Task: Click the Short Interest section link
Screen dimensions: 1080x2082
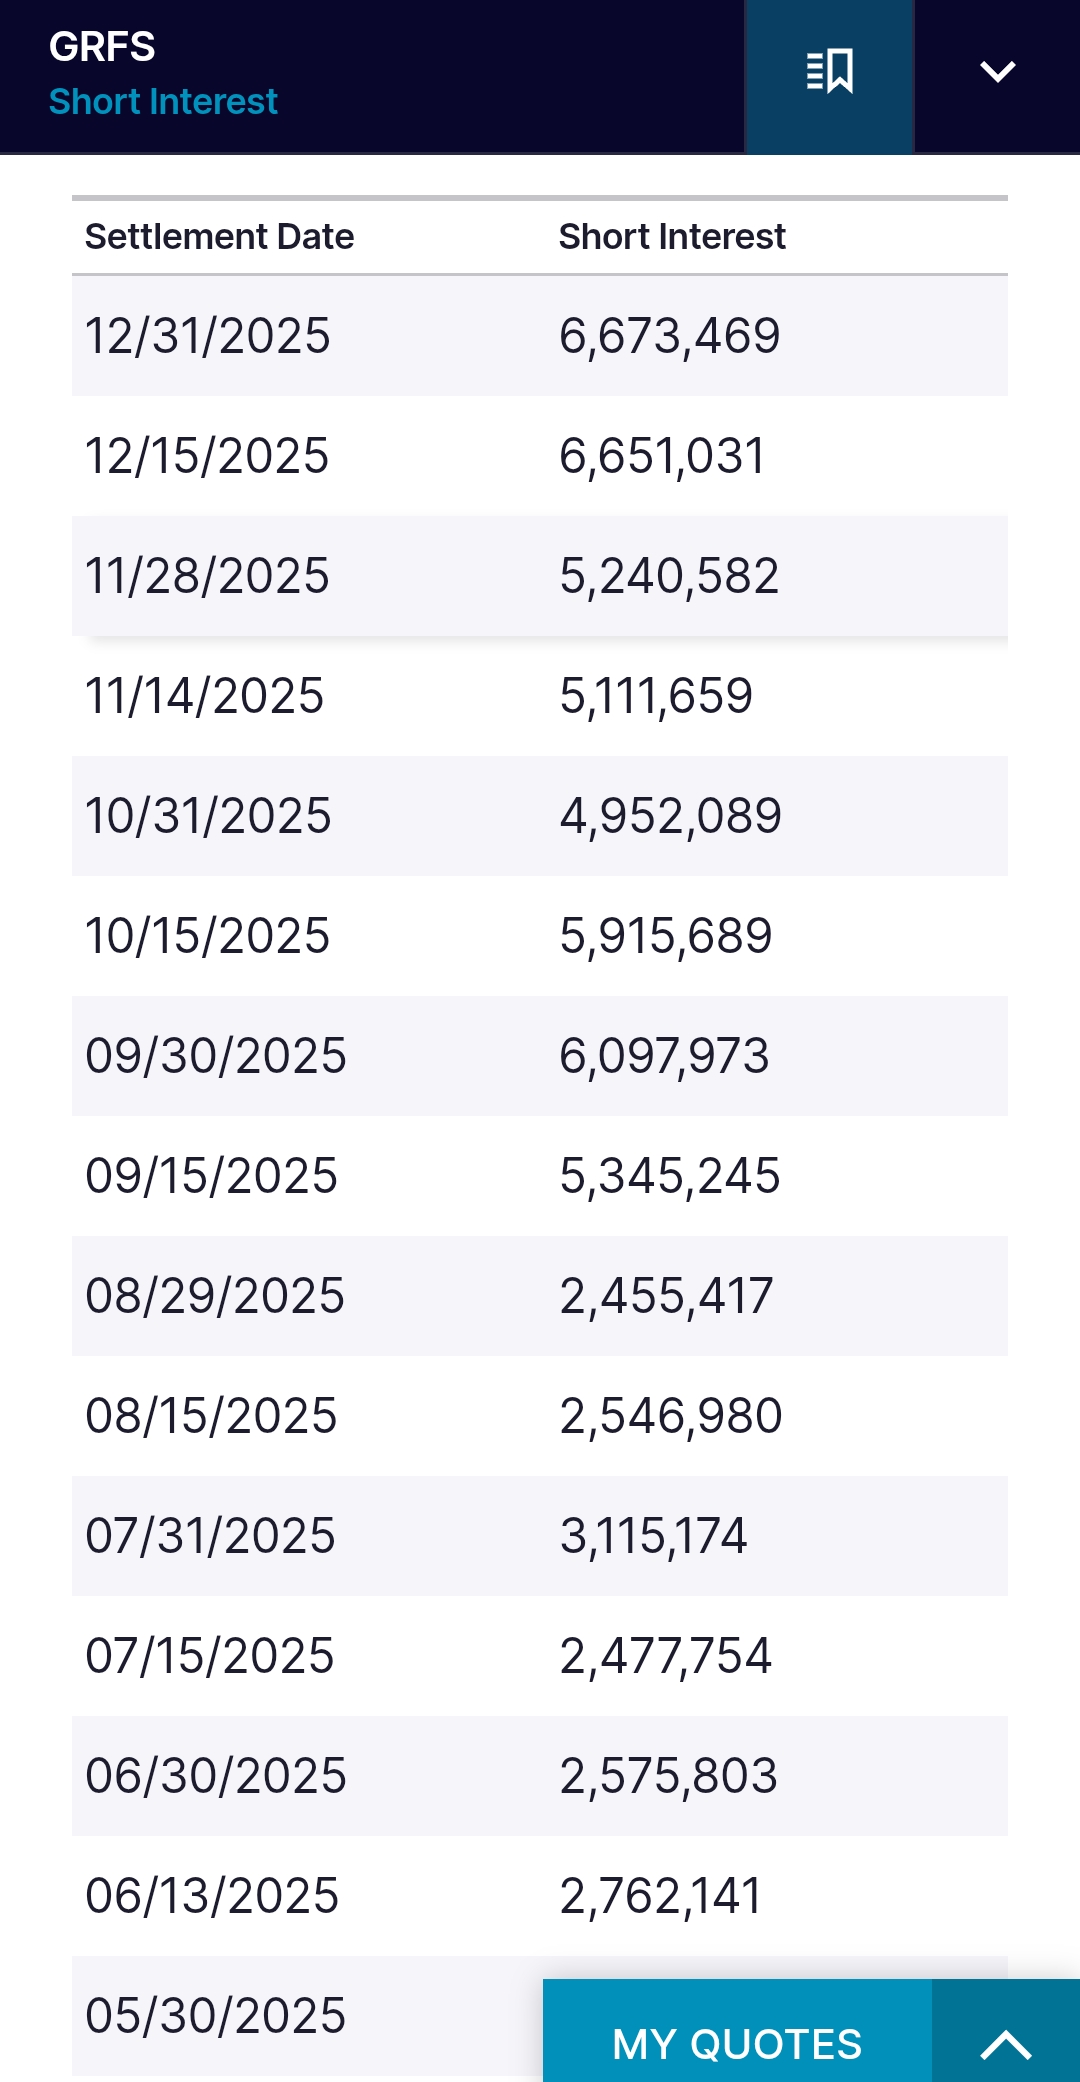Action: (163, 102)
